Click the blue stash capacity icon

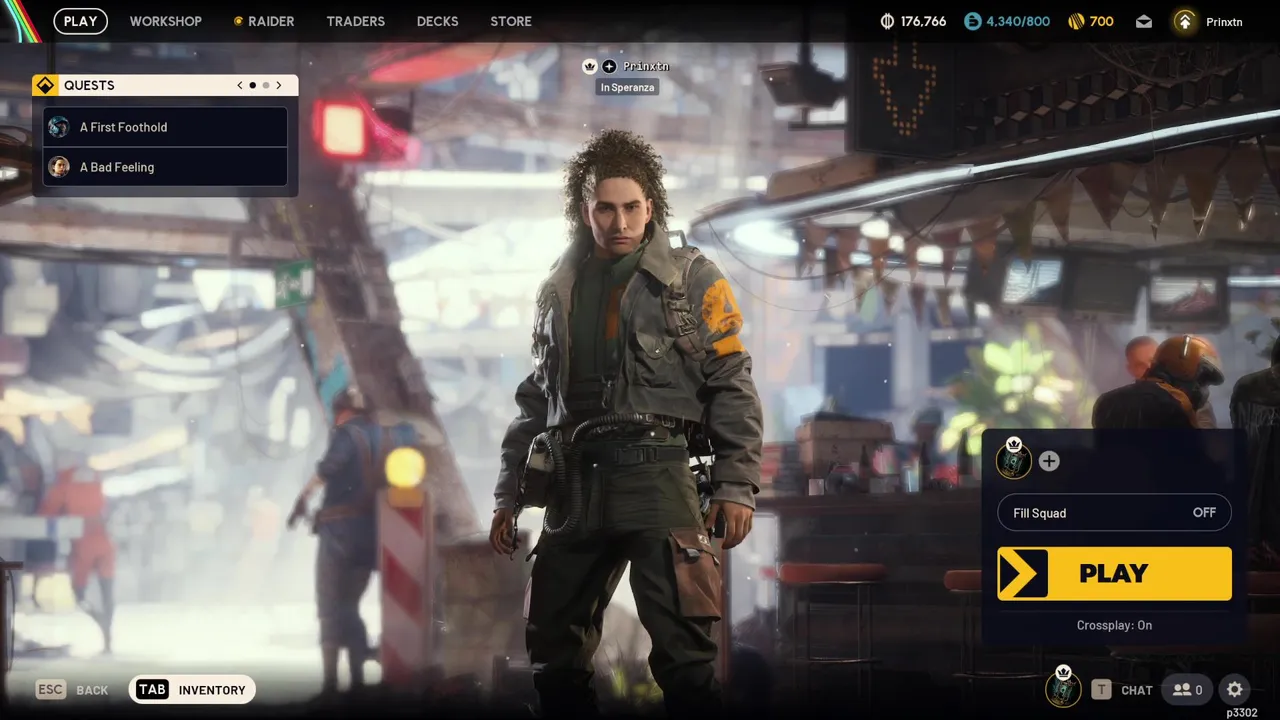pos(973,21)
